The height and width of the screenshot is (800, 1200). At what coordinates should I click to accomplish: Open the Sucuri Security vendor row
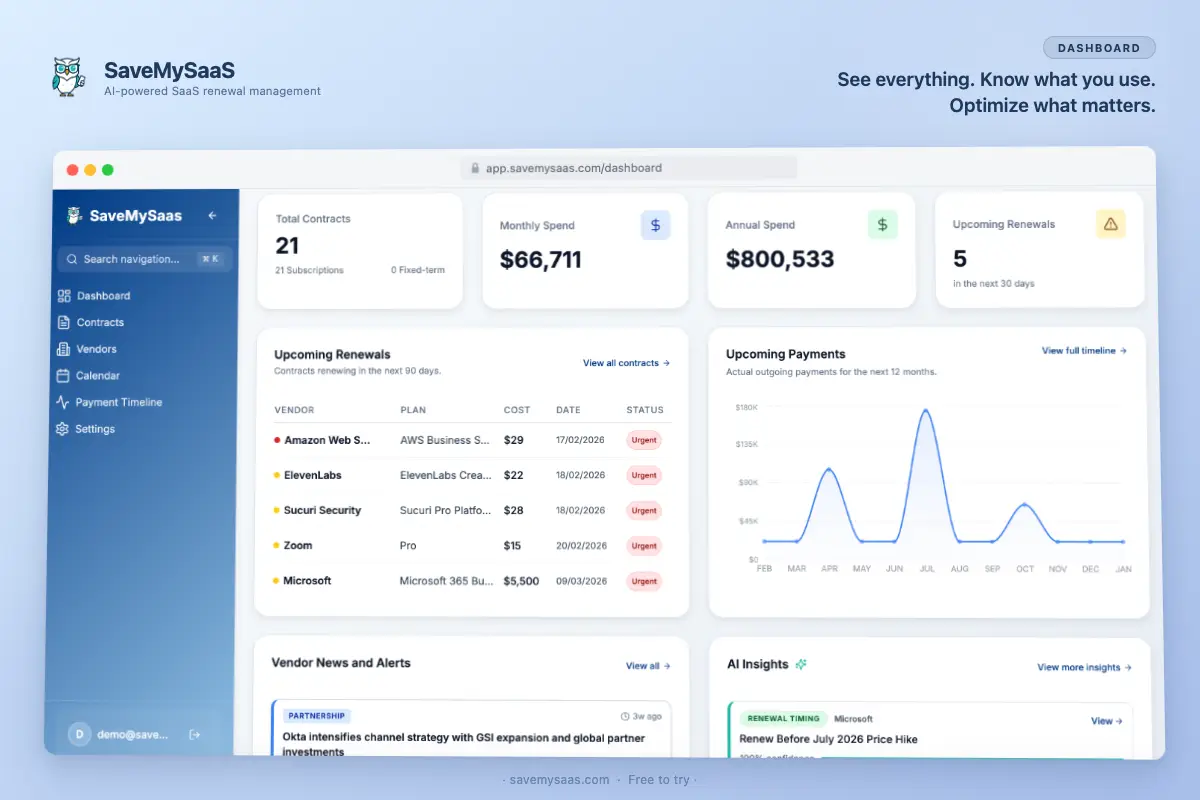coord(471,510)
